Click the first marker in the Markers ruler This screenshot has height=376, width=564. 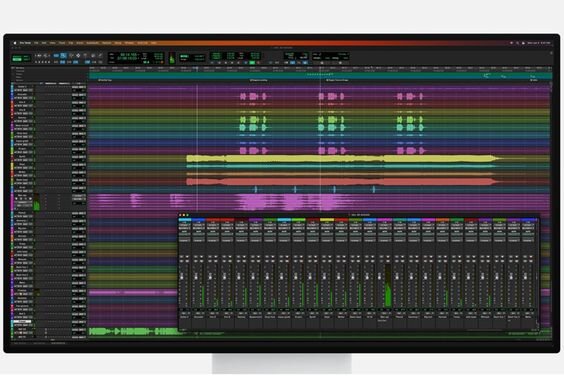105,80
